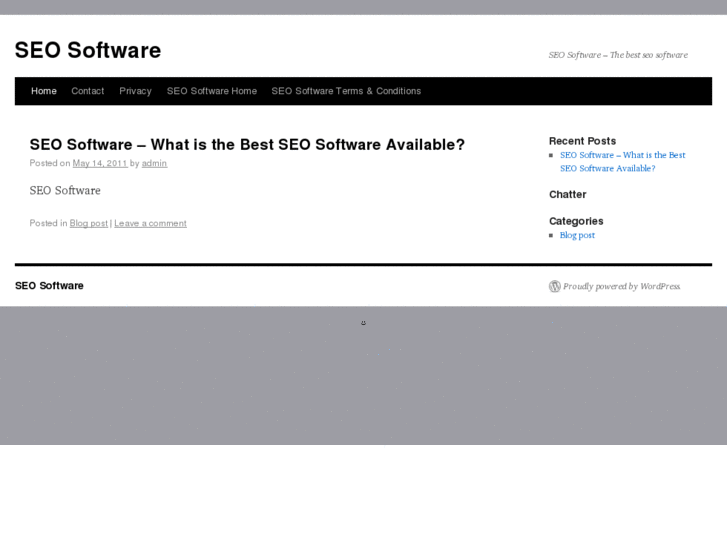Click the post body text SEO Software
Screen dimensions: 727x545
pos(65,191)
